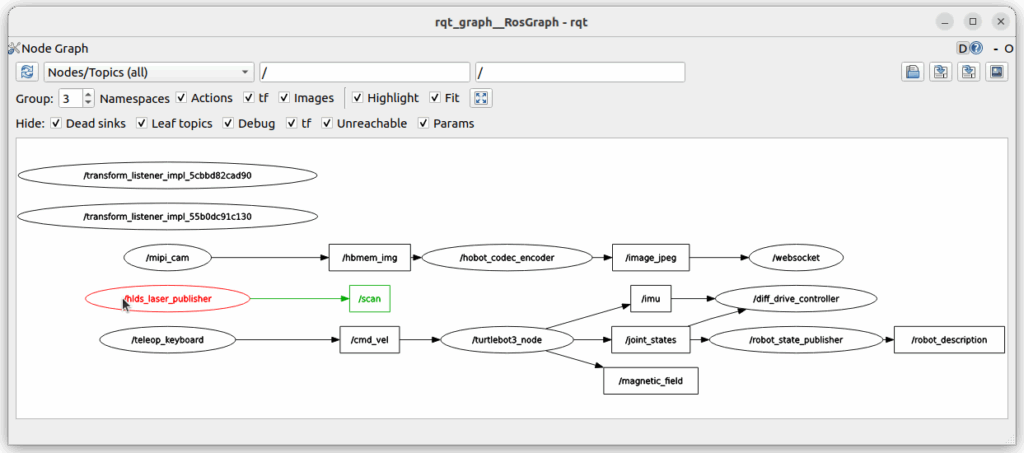Open the Nodes/Topics (all) dropdown
The image size is (1024, 453).
point(148,72)
